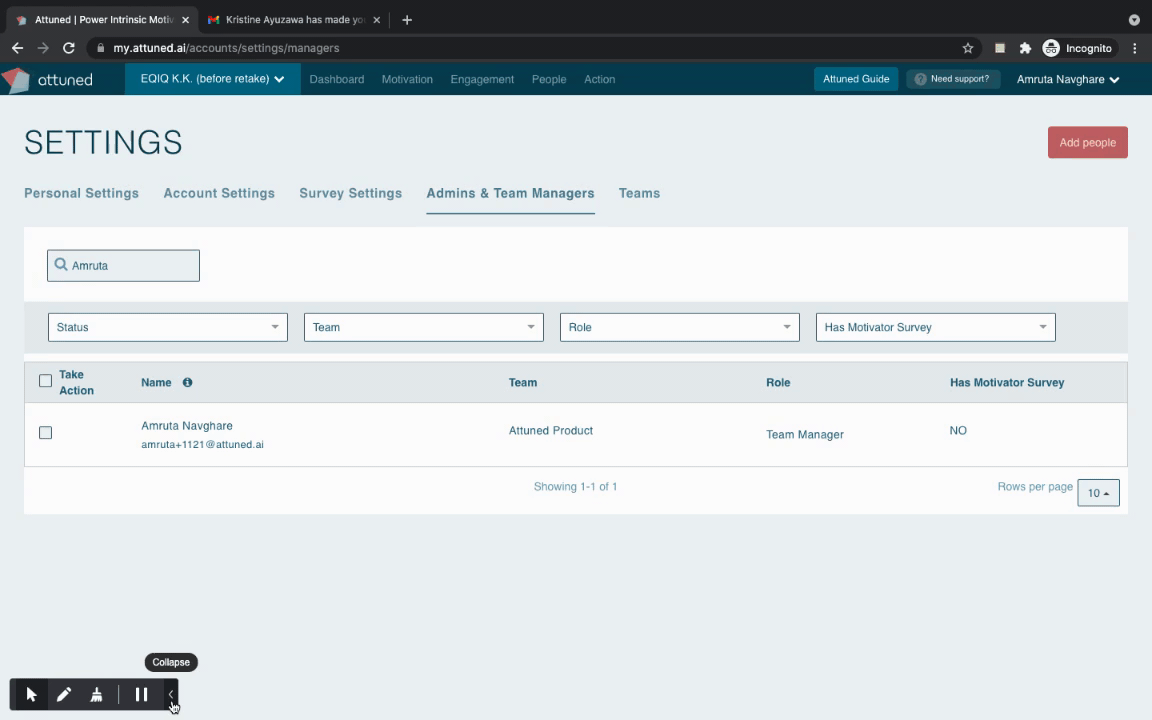Viewport: 1152px width, 720px height.
Task: Click Need support? button
Action: click(953, 79)
